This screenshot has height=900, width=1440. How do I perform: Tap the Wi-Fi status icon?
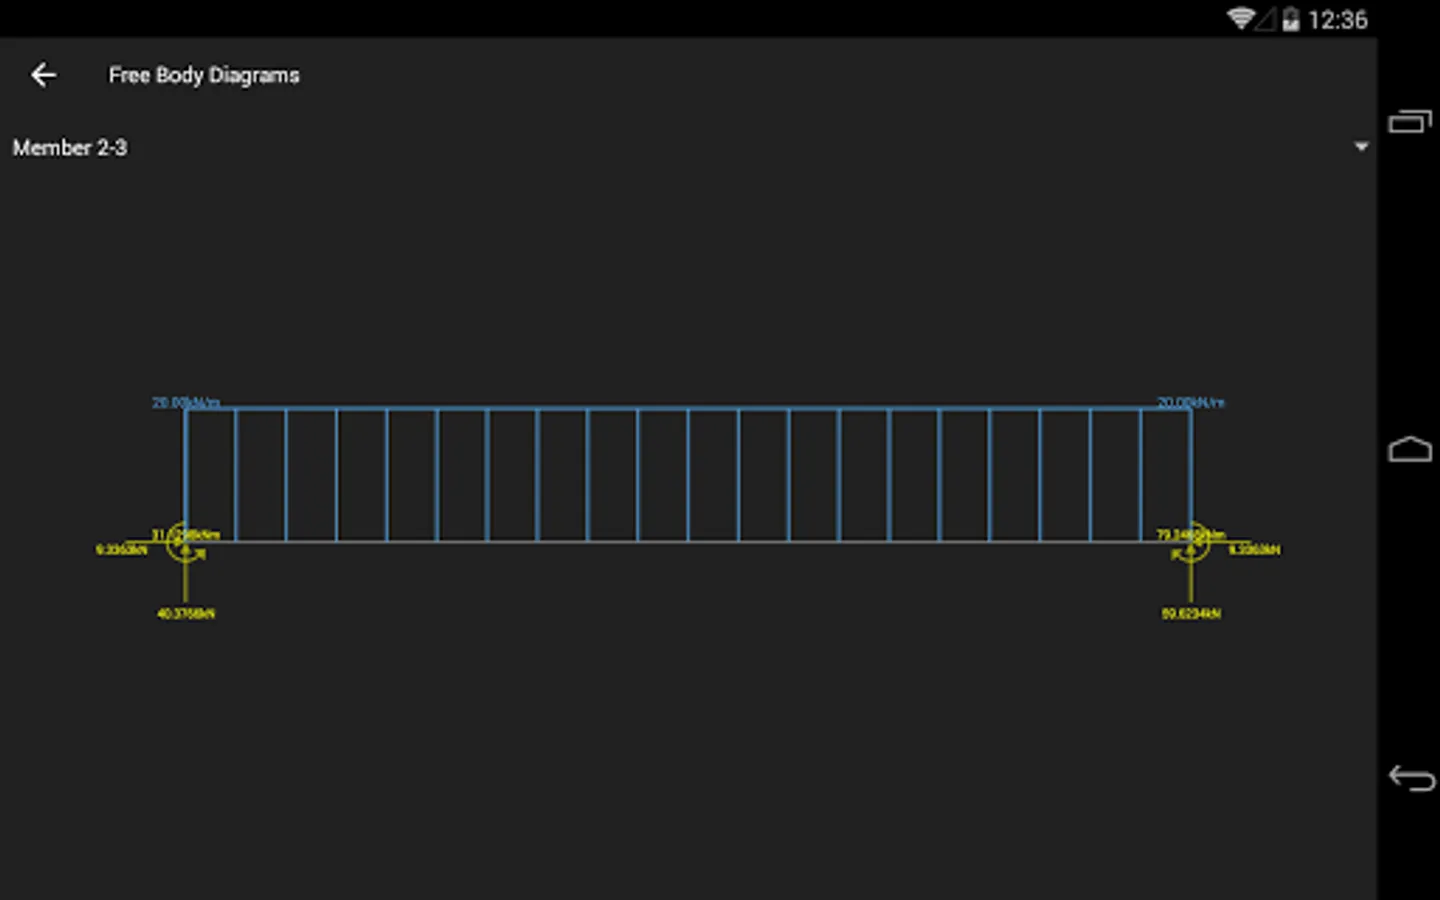pos(1240,19)
